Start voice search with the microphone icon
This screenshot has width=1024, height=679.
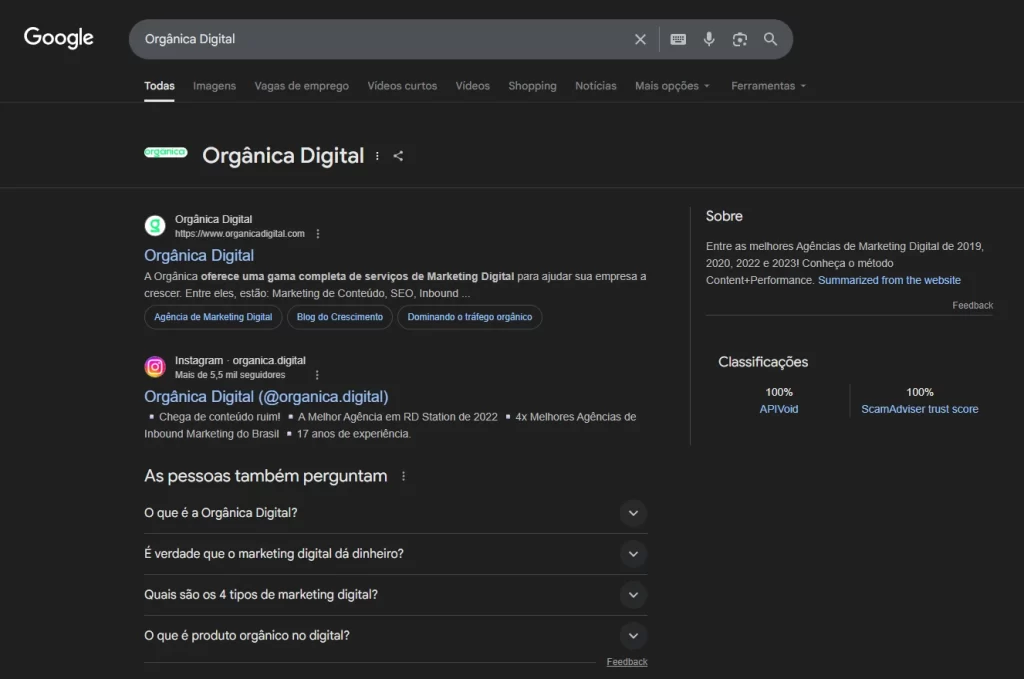pos(709,39)
